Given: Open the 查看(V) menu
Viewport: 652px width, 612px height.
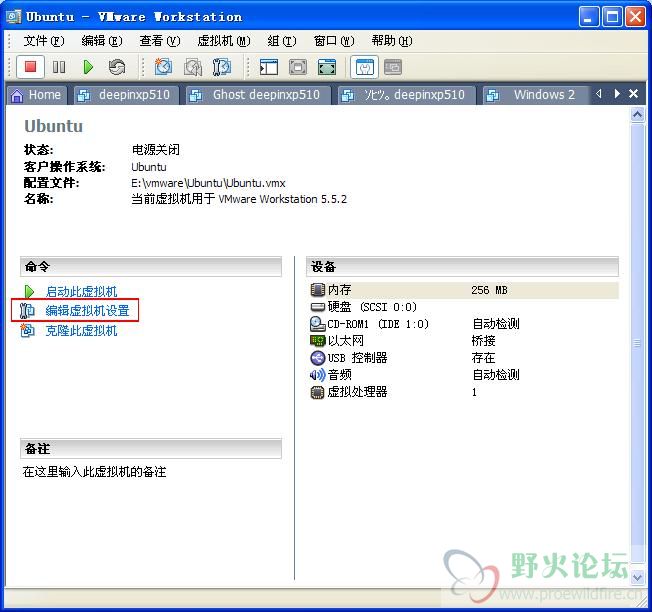Looking at the screenshot, I should [x=160, y=41].
